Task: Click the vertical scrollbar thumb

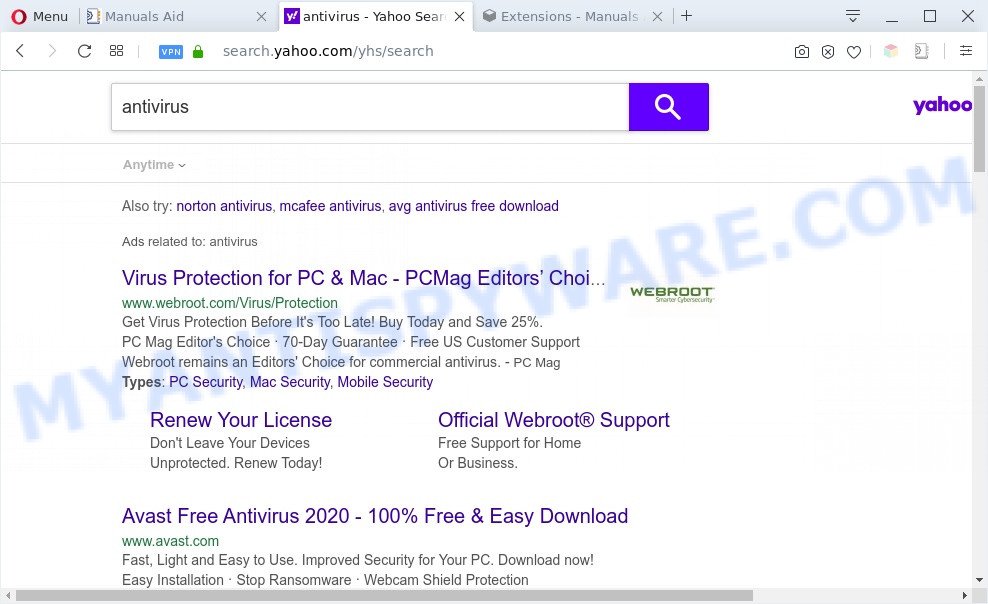Action: [979, 128]
